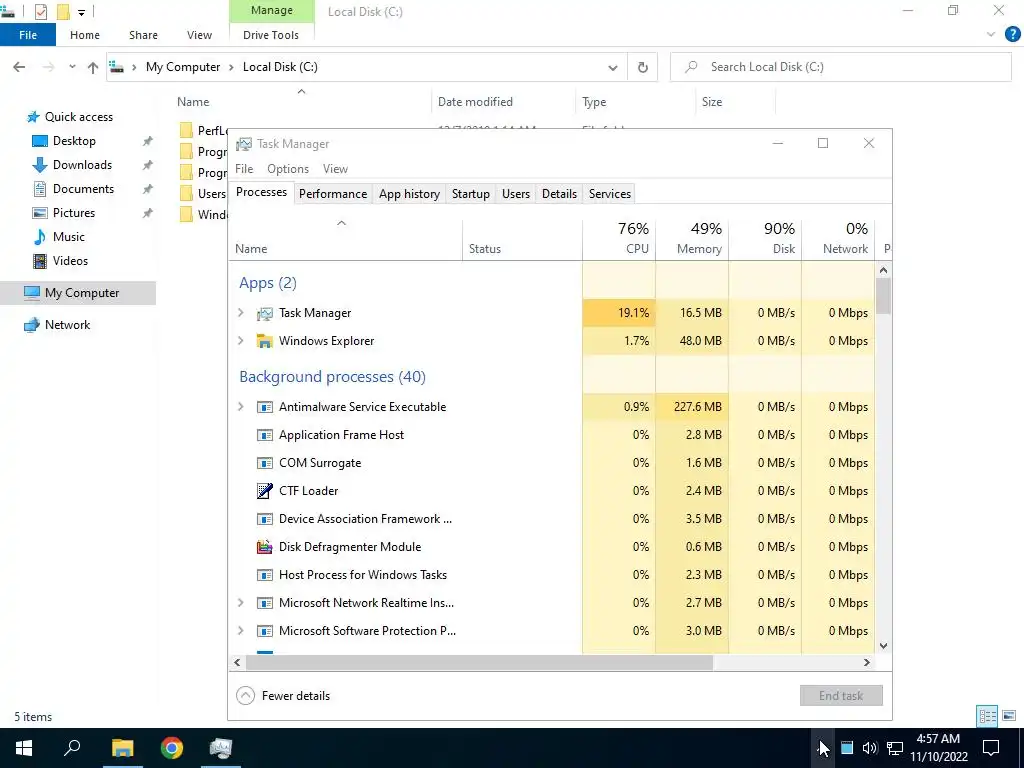
Task: Open Task Manager View menu
Action: point(335,169)
